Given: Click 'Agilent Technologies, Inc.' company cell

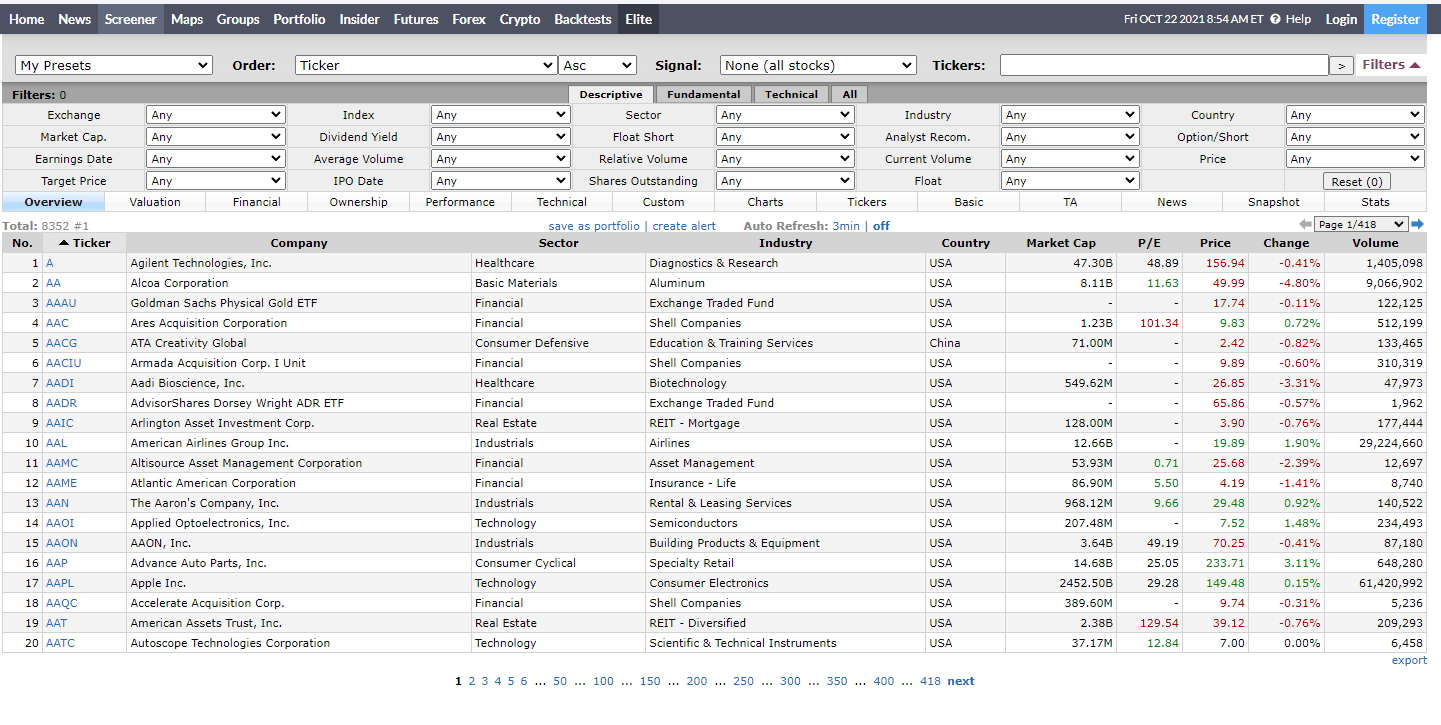Looking at the screenshot, I should [300, 263].
